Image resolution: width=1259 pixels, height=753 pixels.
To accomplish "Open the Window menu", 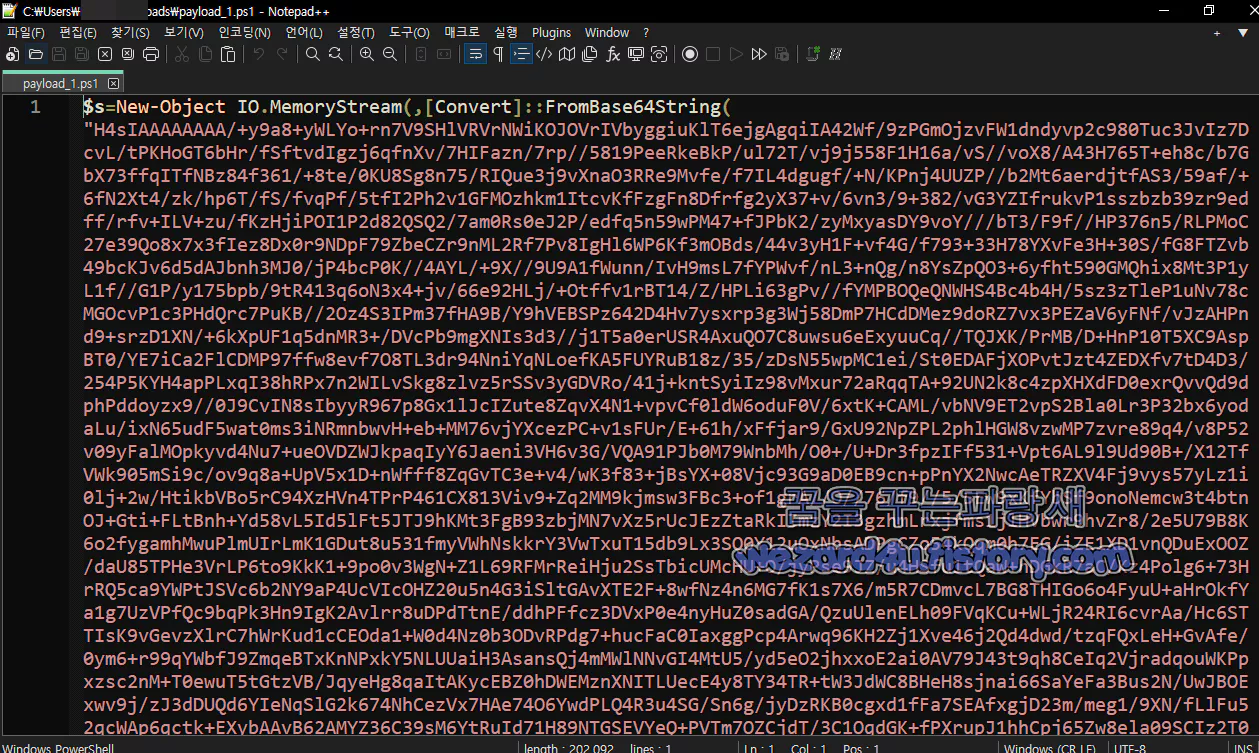I will tap(607, 32).
